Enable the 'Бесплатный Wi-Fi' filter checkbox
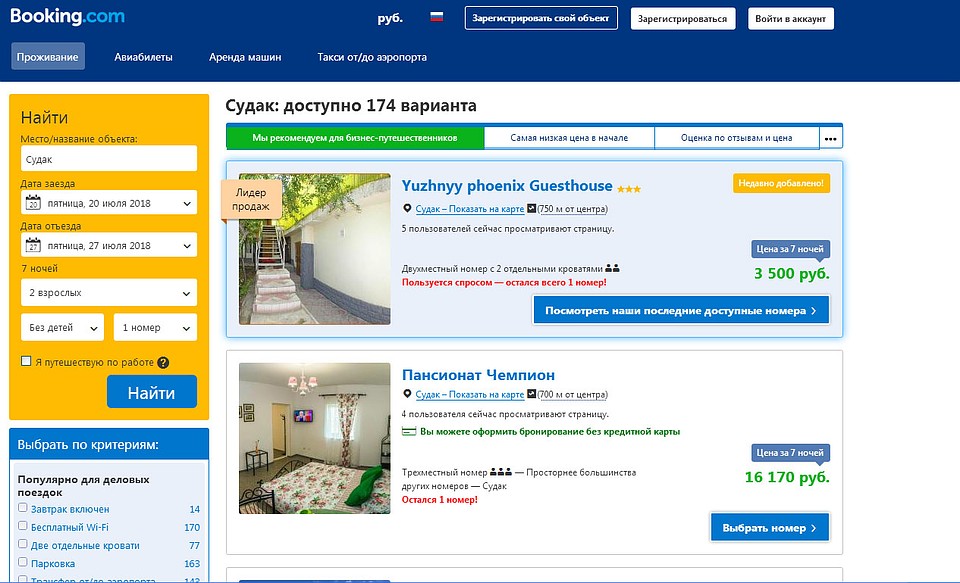Viewport: 960px width, 583px height. pos(23,525)
